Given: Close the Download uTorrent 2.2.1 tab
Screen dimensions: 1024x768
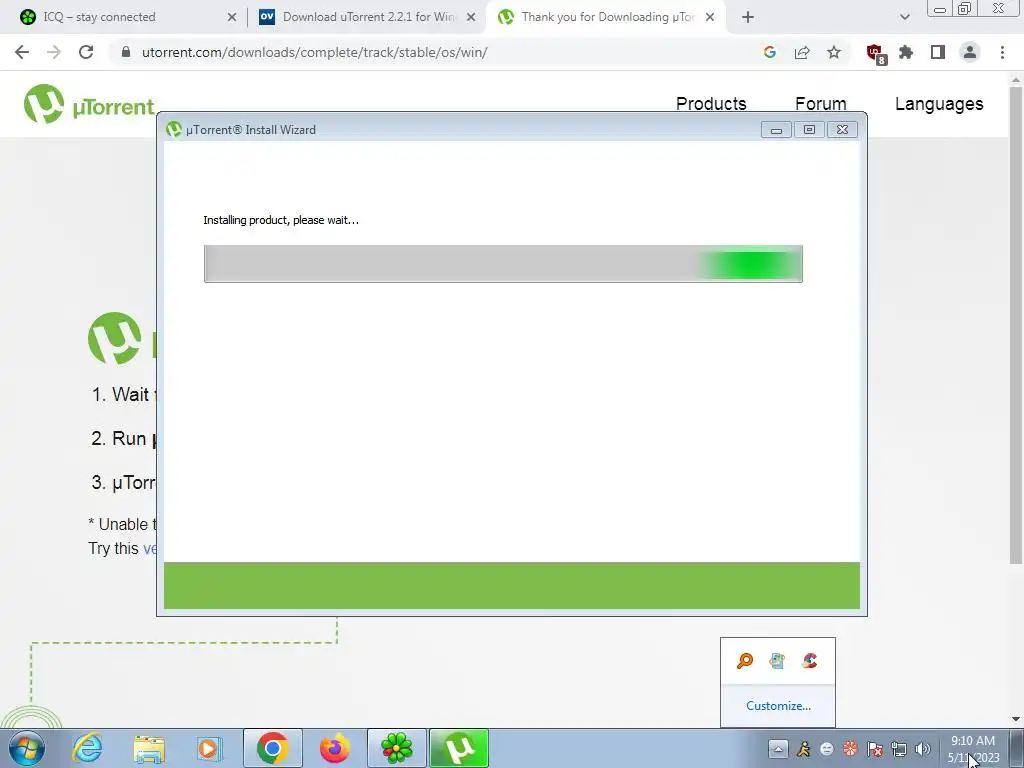Looking at the screenshot, I should point(471,17).
